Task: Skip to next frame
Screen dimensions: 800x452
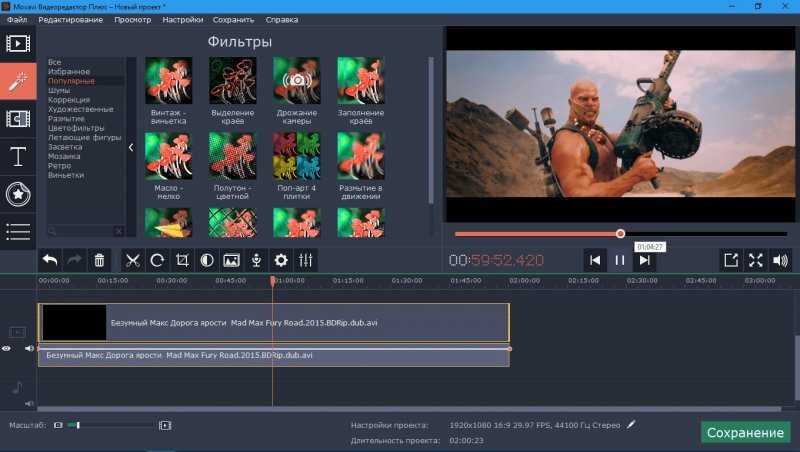Action: coord(644,260)
